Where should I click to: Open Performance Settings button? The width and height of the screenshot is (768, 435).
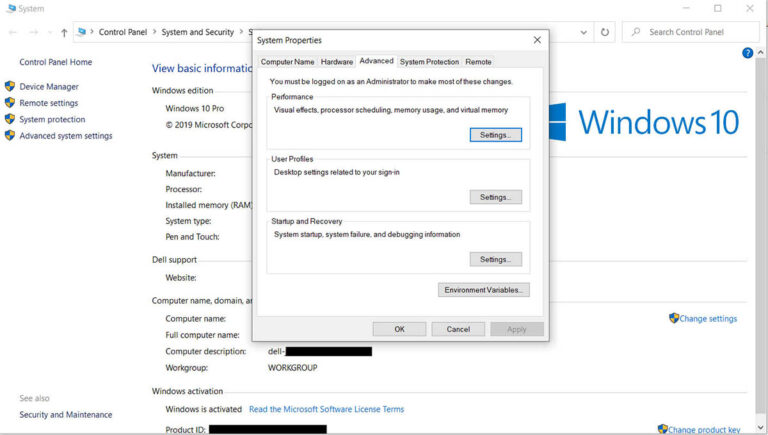click(x=495, y=135)
